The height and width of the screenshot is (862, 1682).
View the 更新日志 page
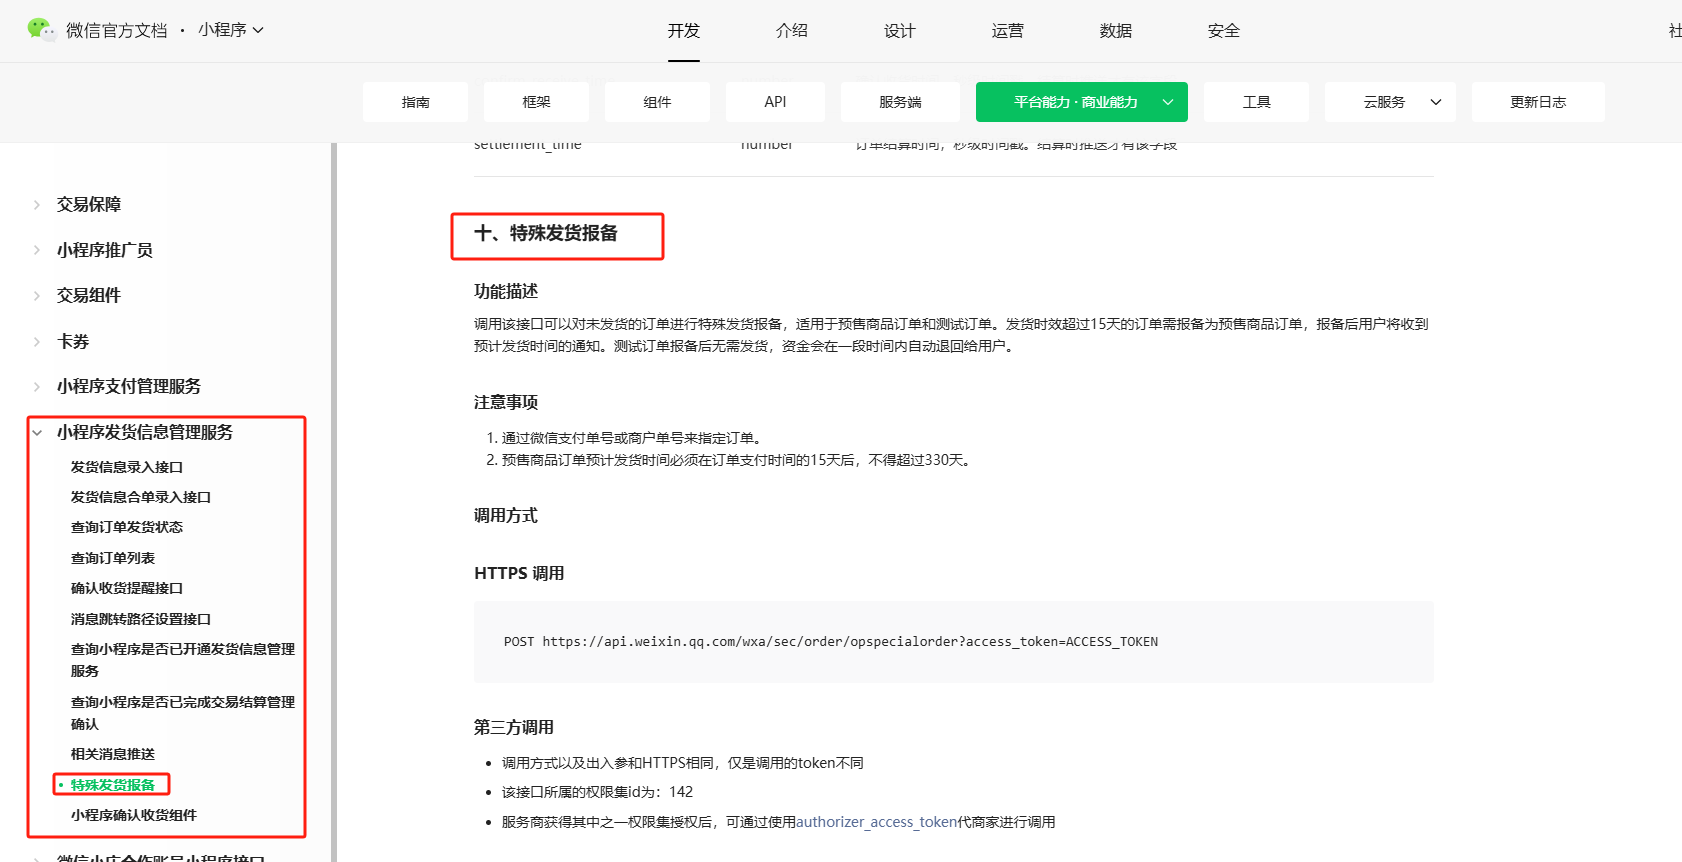click(x=1538, y=102)
